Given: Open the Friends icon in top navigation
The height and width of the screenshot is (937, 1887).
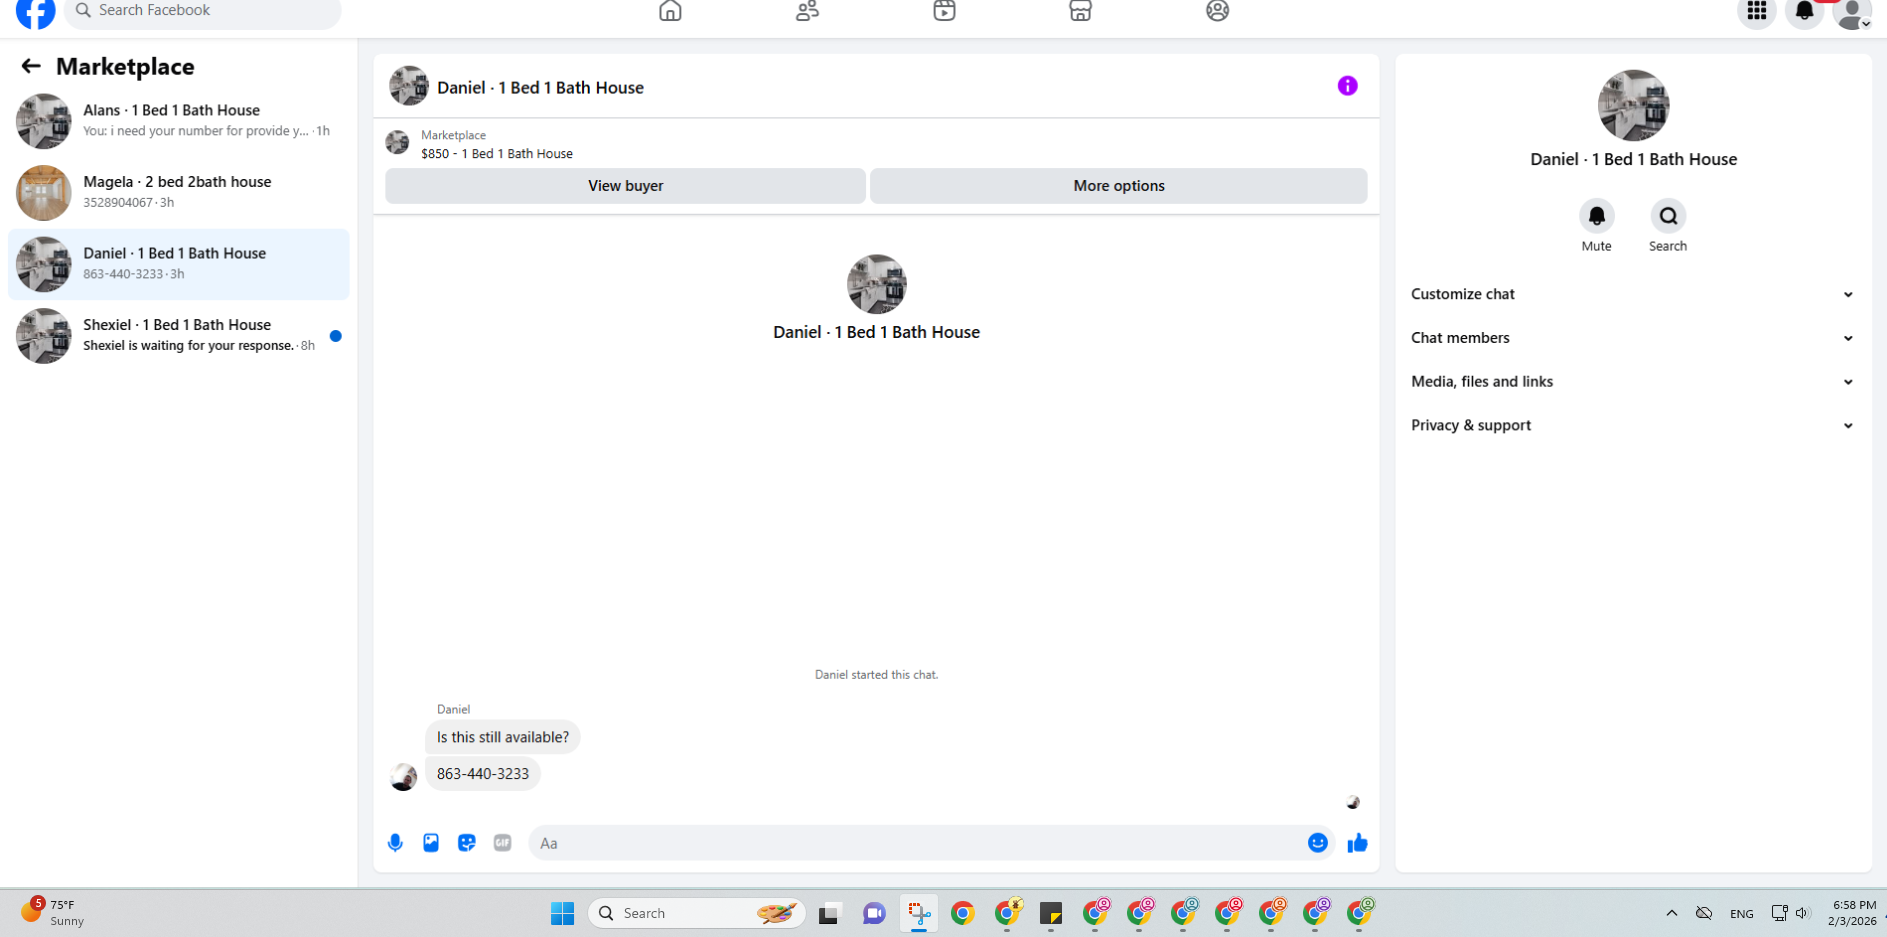Looking at the screenshot, I should pos(807,11).
